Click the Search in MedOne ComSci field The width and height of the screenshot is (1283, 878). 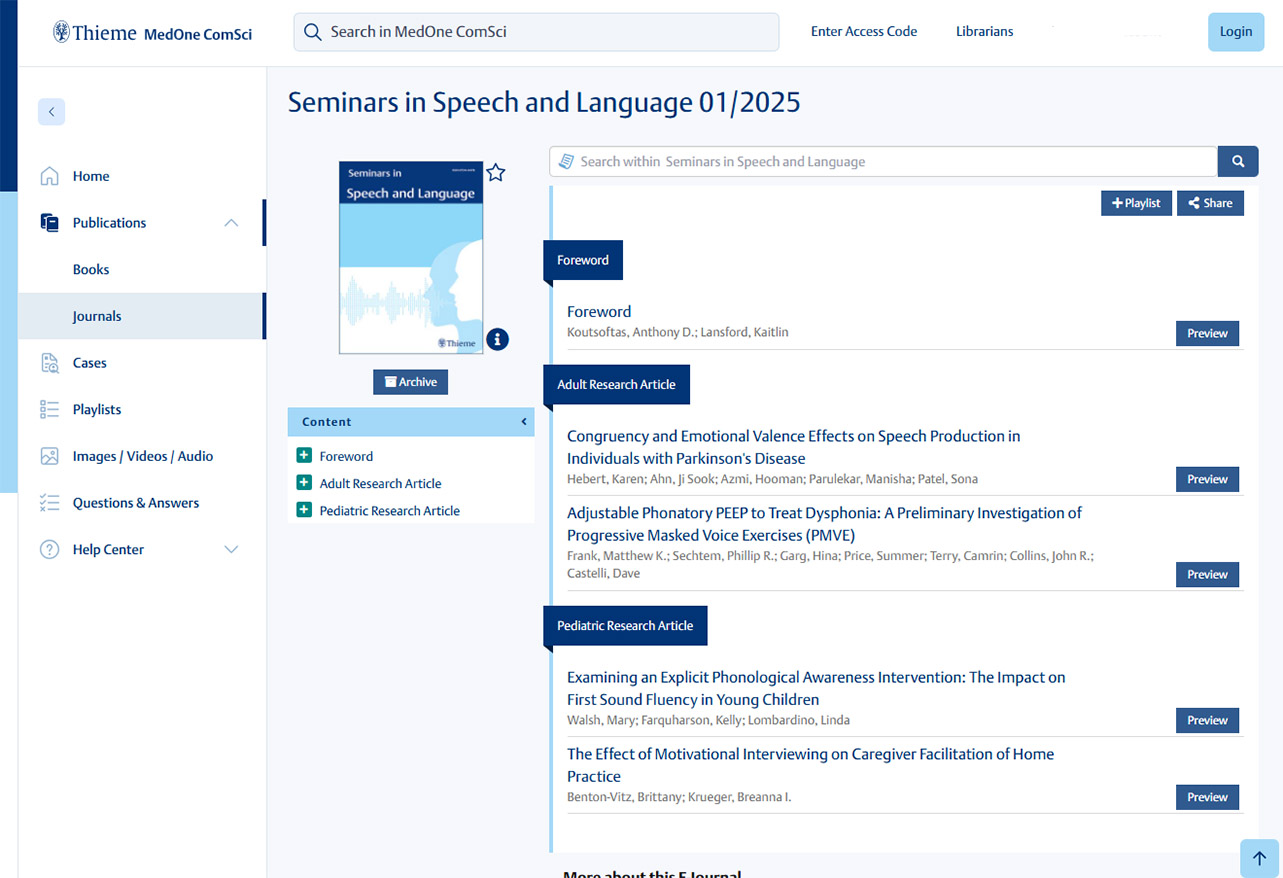click(x=536, y=31)
